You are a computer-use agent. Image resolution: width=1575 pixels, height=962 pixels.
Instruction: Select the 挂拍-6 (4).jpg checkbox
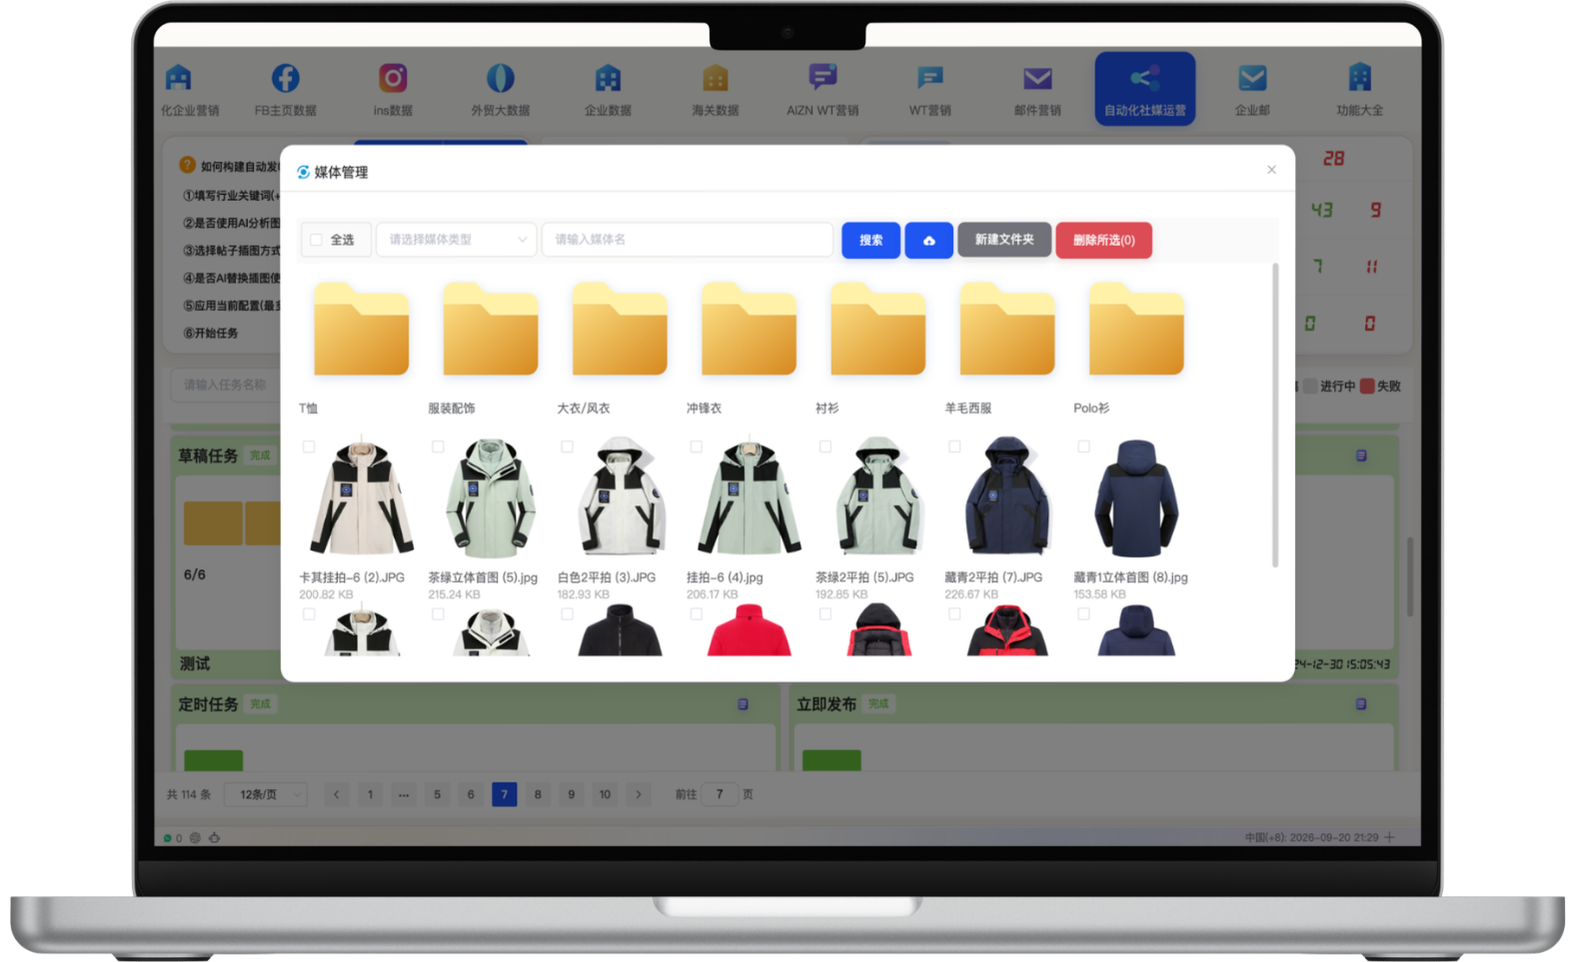[696, 447]
